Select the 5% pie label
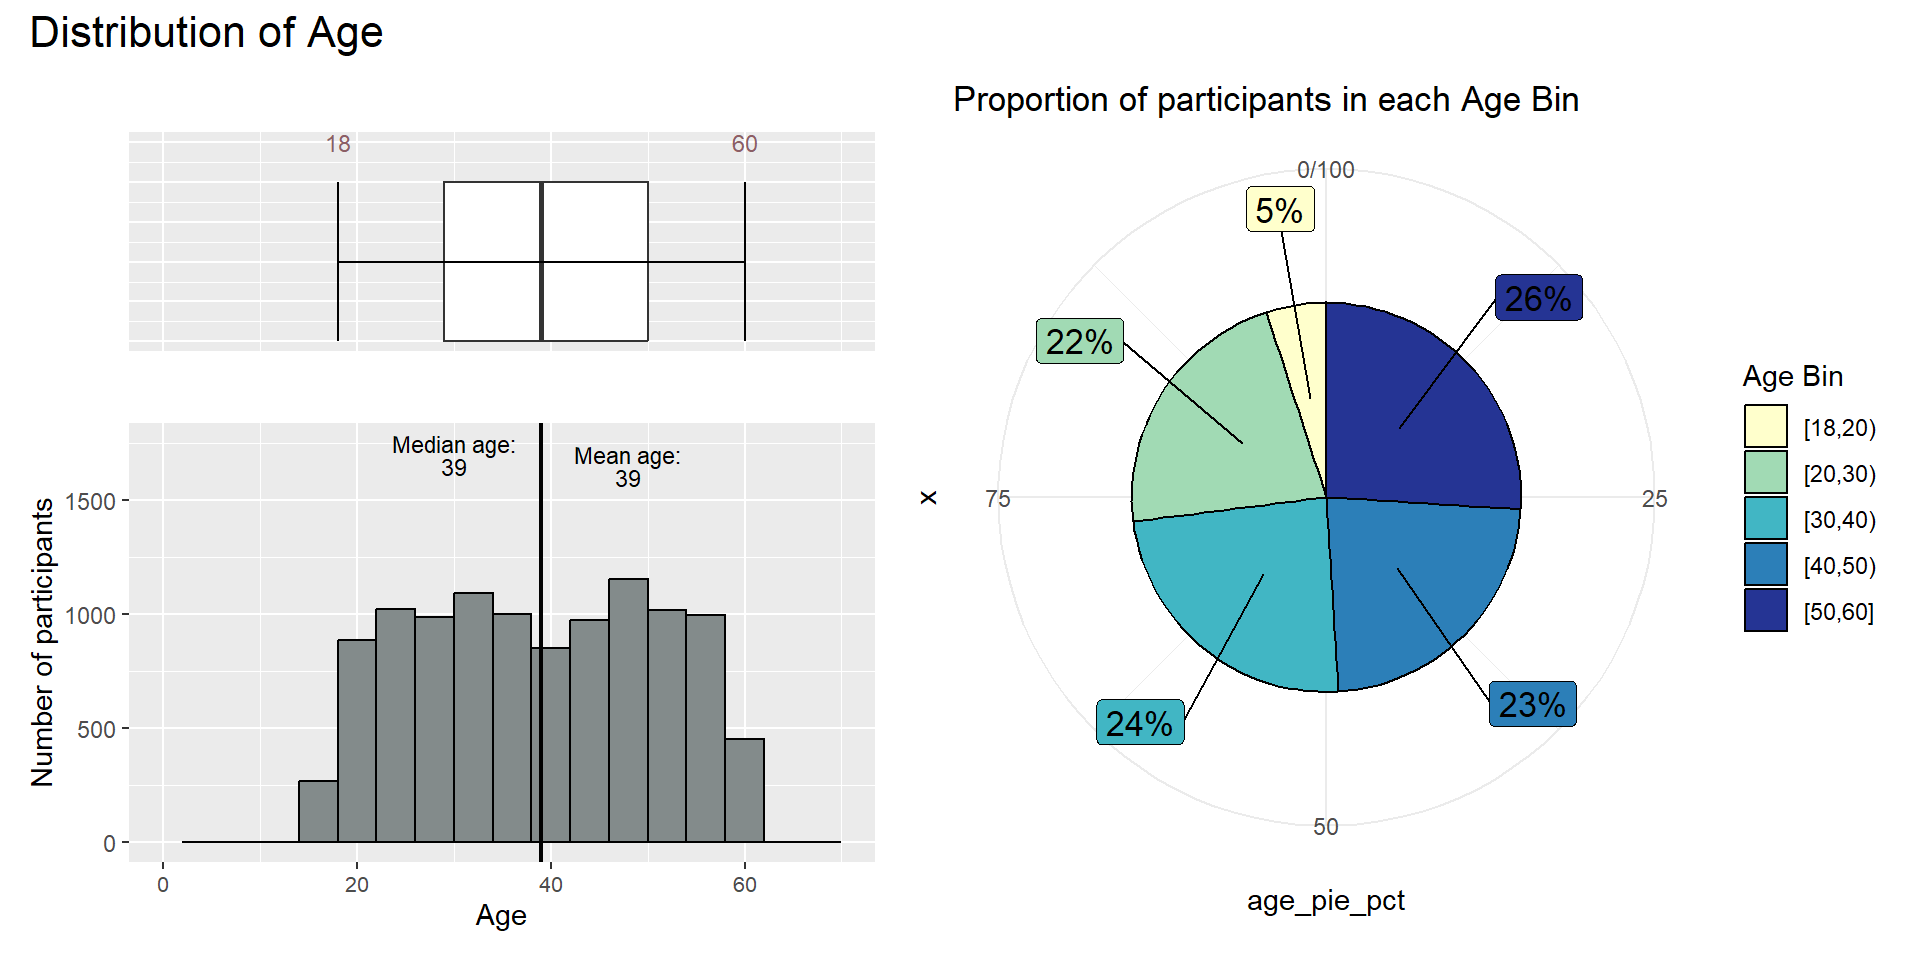Image resolution: width=1920 pixels, height=960 pixels. (x=1279, y=210)
